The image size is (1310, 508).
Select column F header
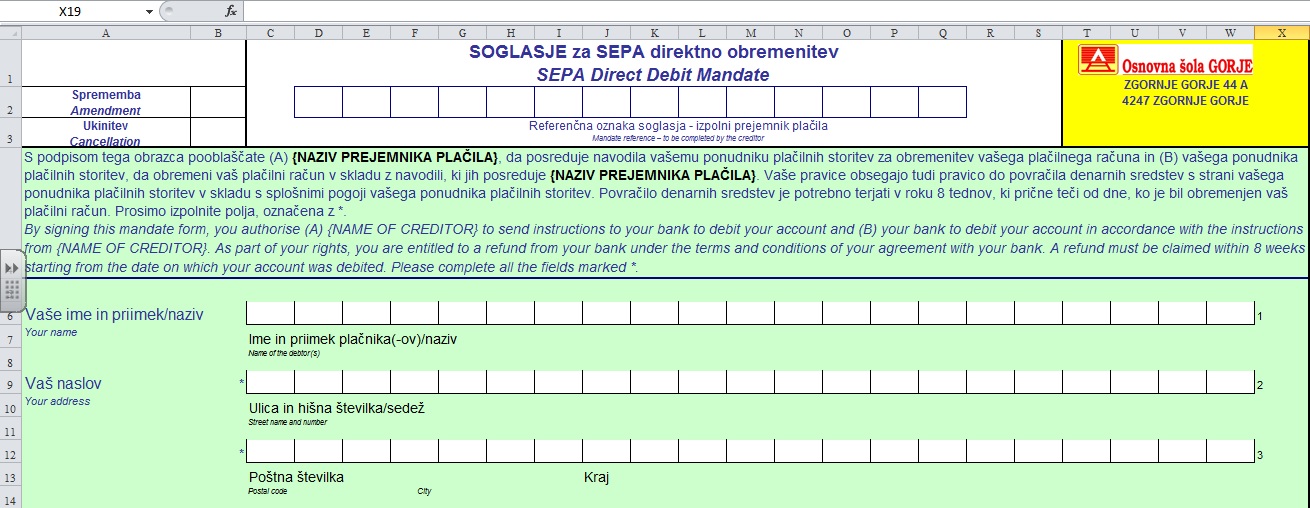coord(414,32)
